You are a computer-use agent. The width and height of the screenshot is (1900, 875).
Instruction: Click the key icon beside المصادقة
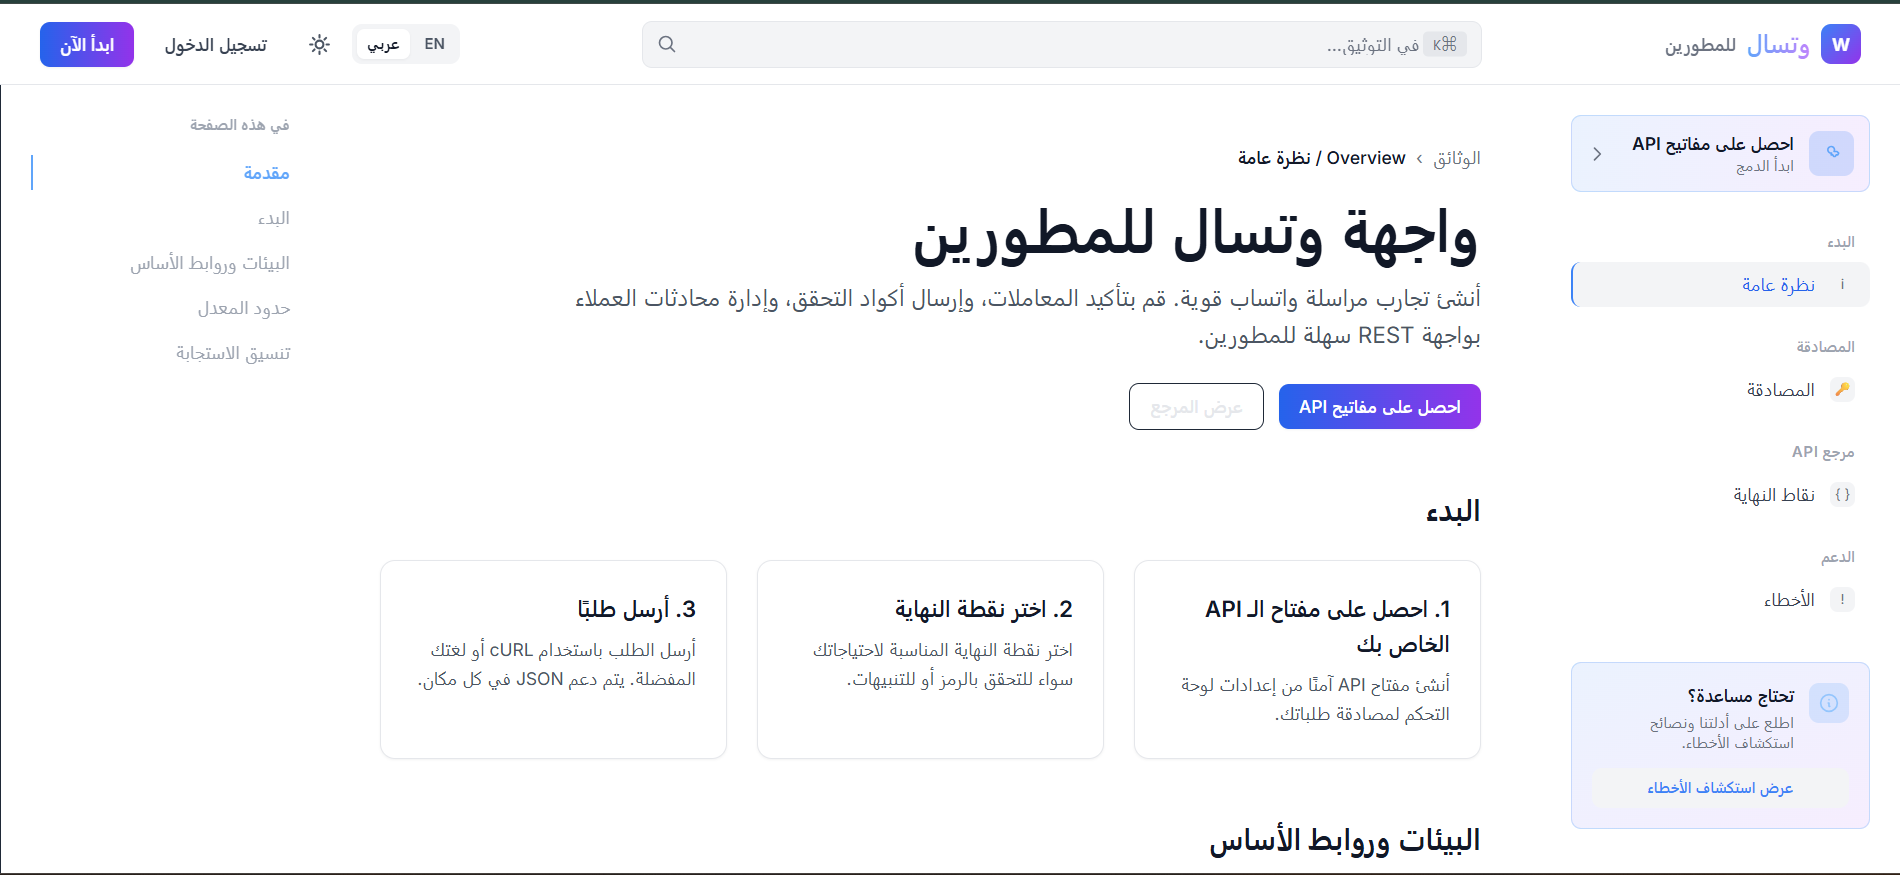[1842, 389]
